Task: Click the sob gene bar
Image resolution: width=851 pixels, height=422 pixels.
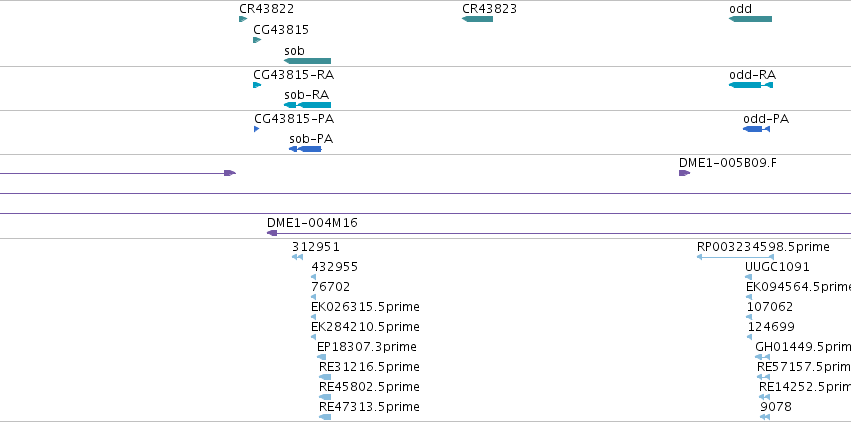Action: click(x=307, y=61)
